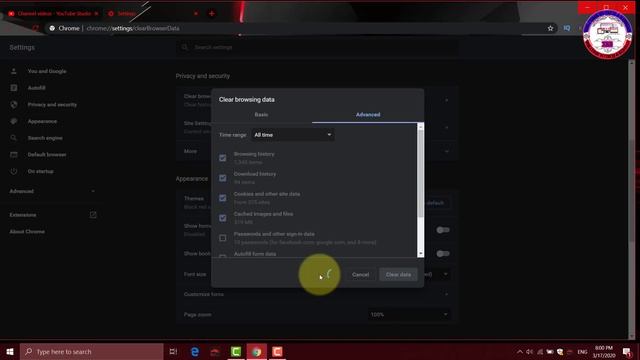The height and width of the screenshot is (360, 640).
Task: Click the magnifier icon in Search settings bar
Action: [x=185, y=47]
